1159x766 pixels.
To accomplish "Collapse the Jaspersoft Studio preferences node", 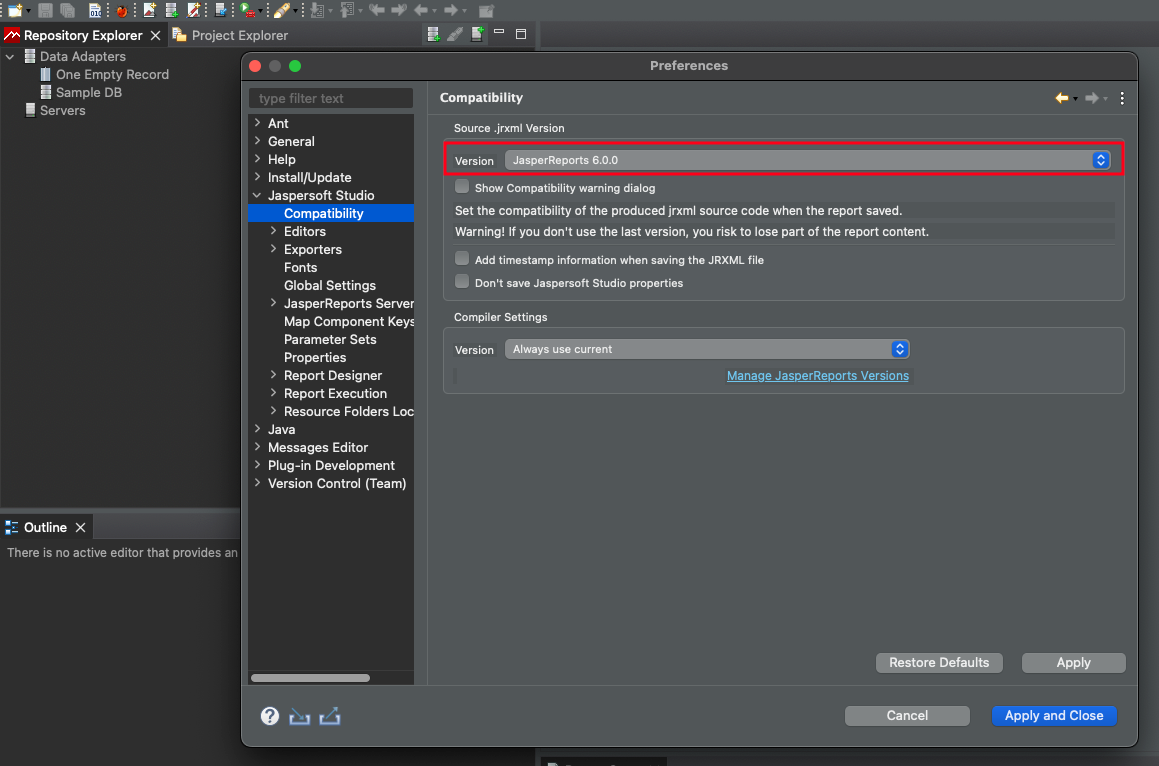I will (257, 195).
